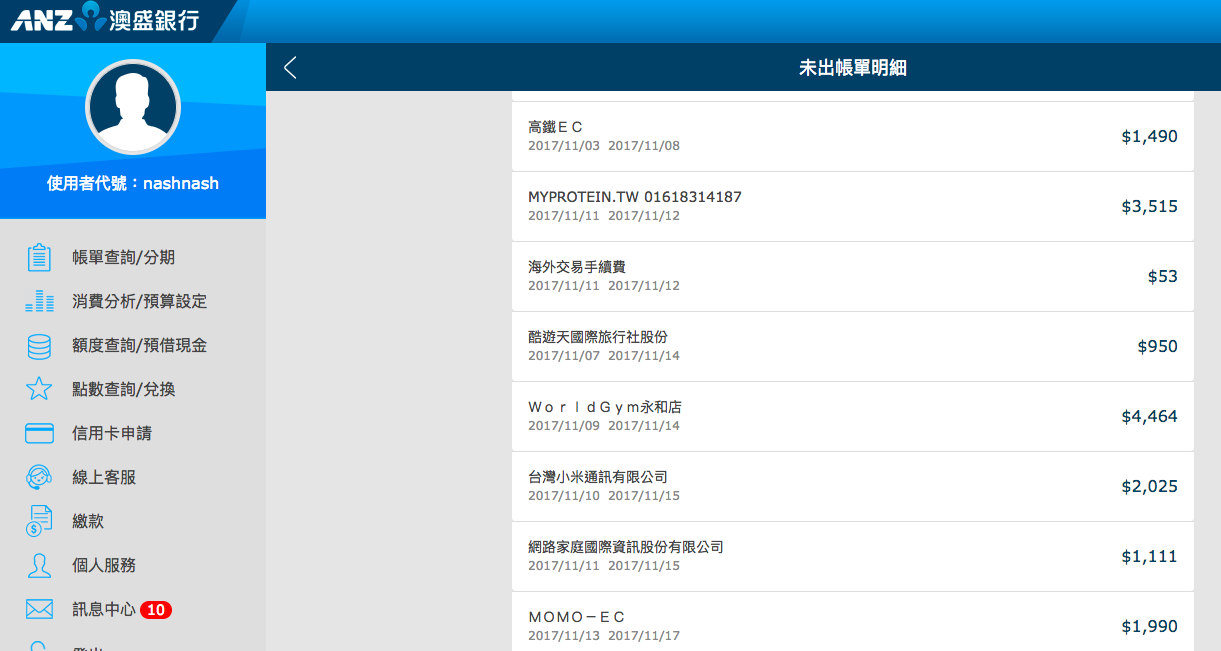Click the ANZ 澳盛銀行 logo
The height and width of the screenshot is (651, 1221).
105,18
